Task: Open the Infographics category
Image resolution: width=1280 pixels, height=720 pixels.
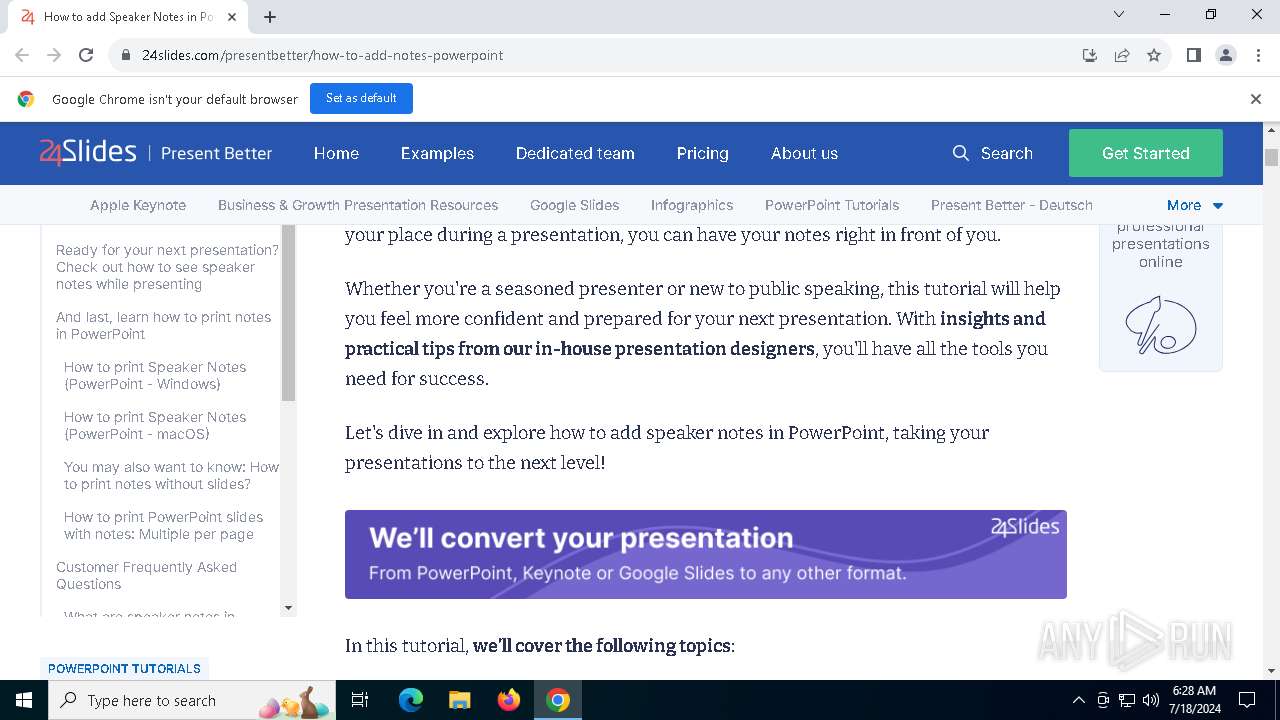Action: (x=692, y=205)
